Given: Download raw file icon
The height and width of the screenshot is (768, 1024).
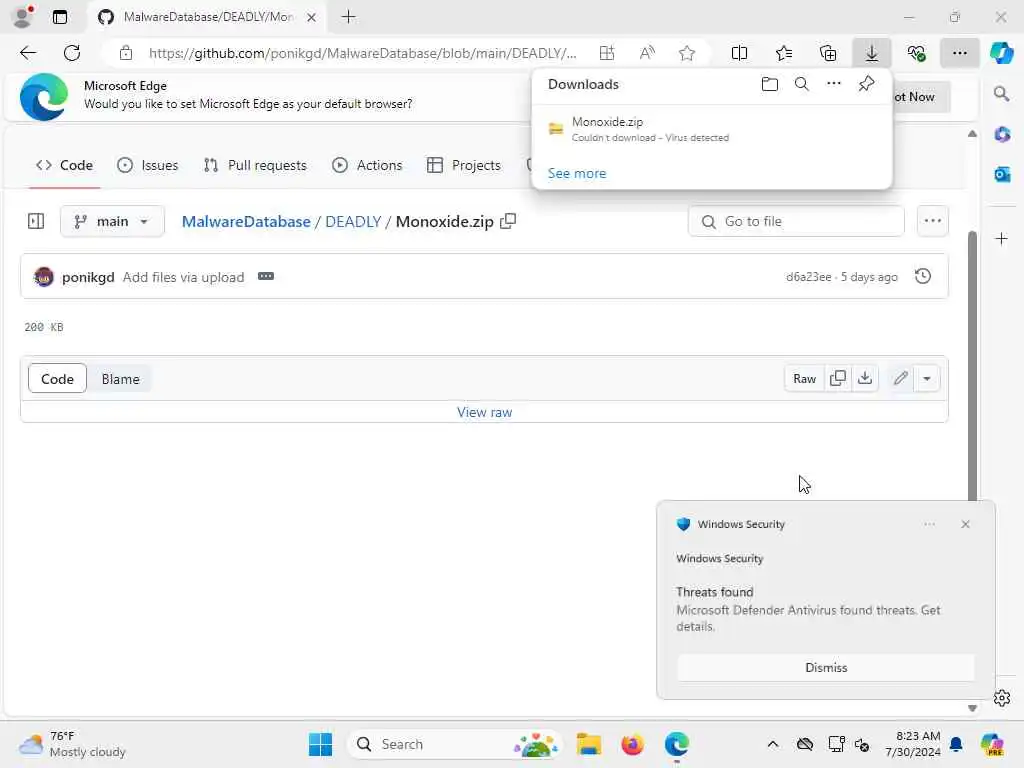Looking at the screenshot, I should (x=865, y=378).
